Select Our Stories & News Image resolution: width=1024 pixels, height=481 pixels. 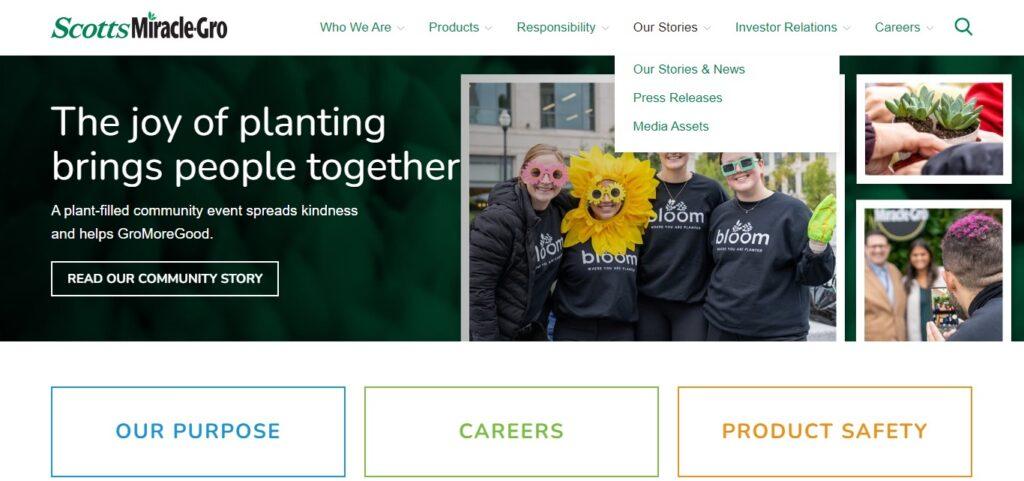tap(689, 69)
